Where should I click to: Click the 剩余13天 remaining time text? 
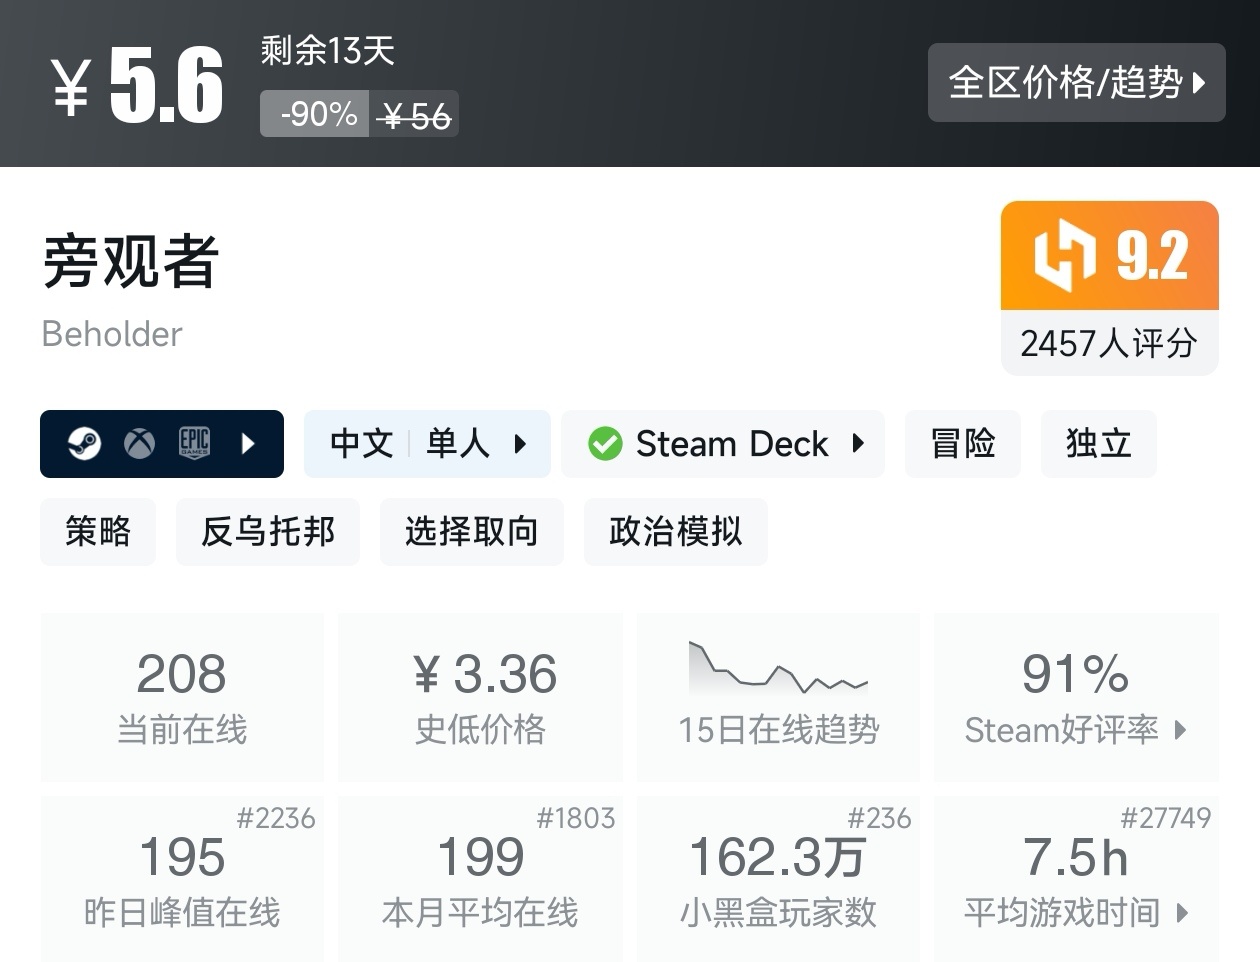tap(328, 50)
